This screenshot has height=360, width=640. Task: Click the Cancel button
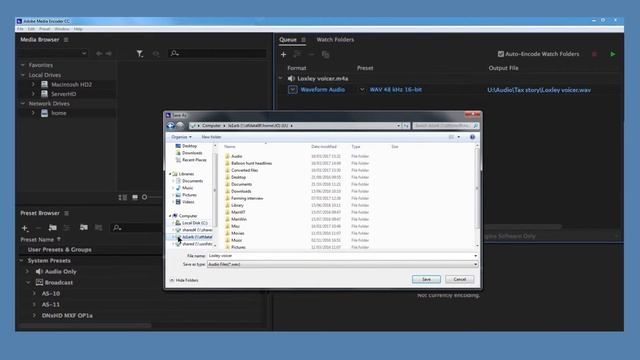click(x=460, y=279)
